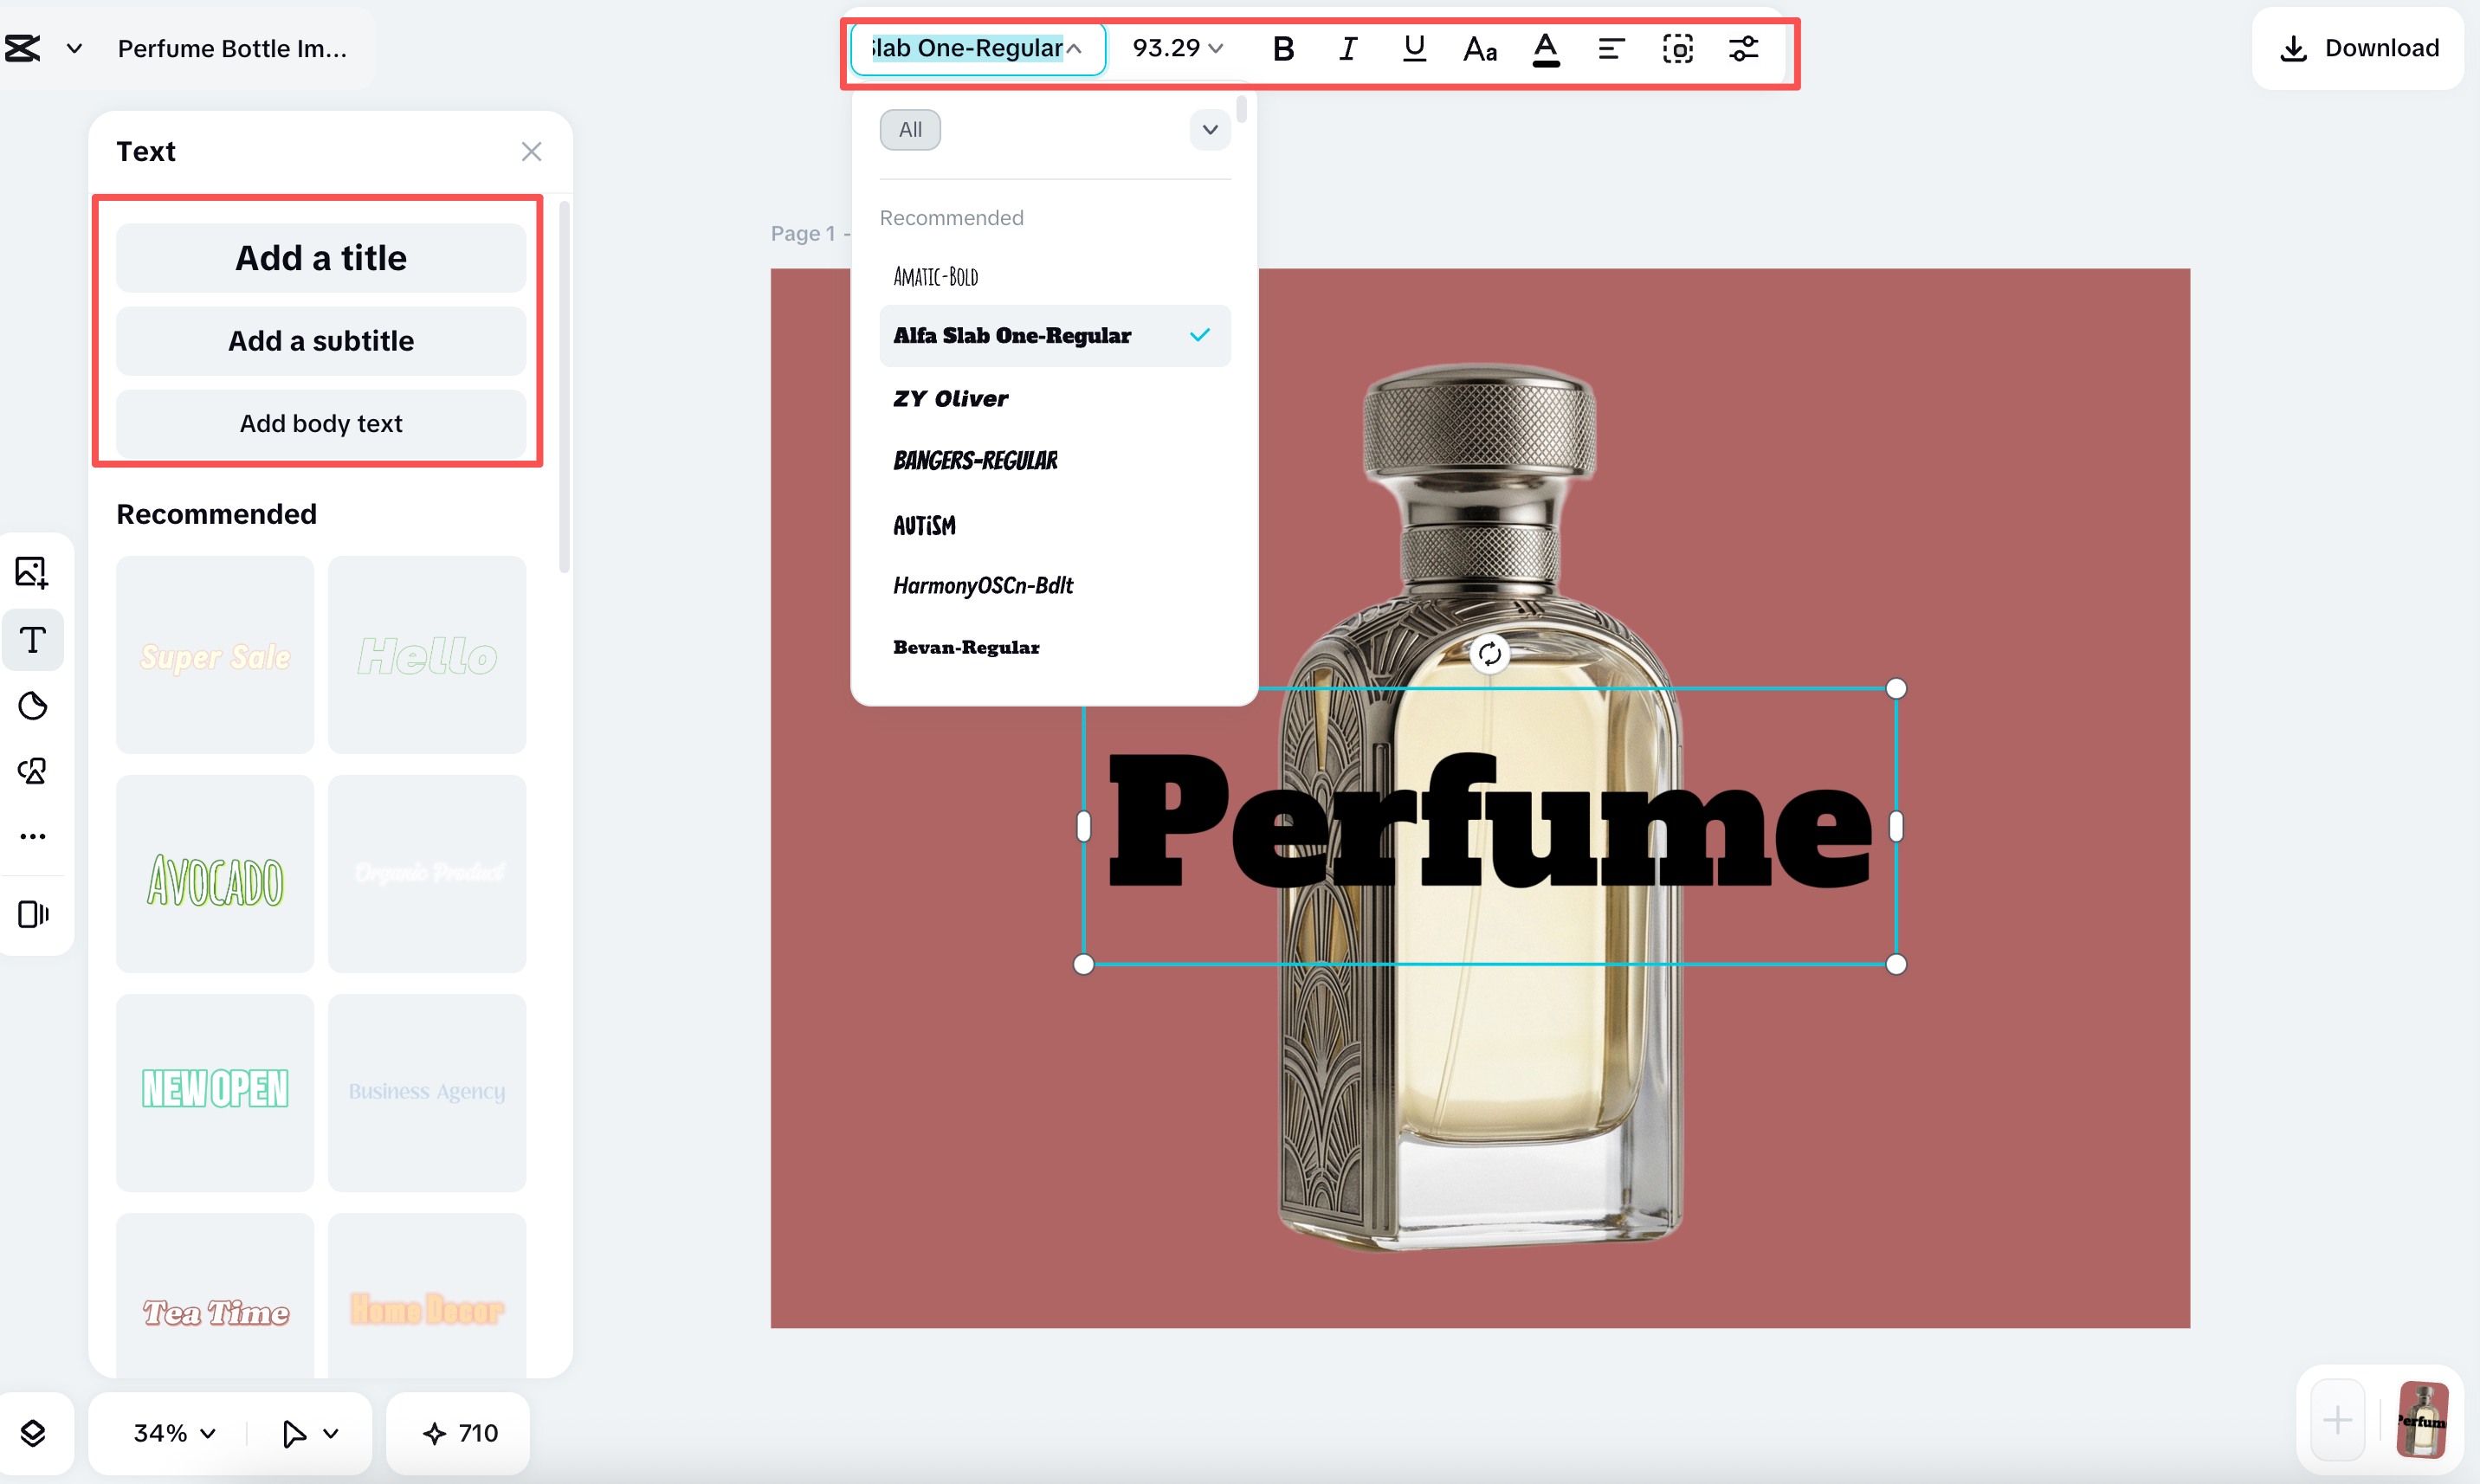Open the Shapes tool in the sidebar
Image resolution: width=2480 pixels, height=1484 pixels.
[x=33, y=771]
